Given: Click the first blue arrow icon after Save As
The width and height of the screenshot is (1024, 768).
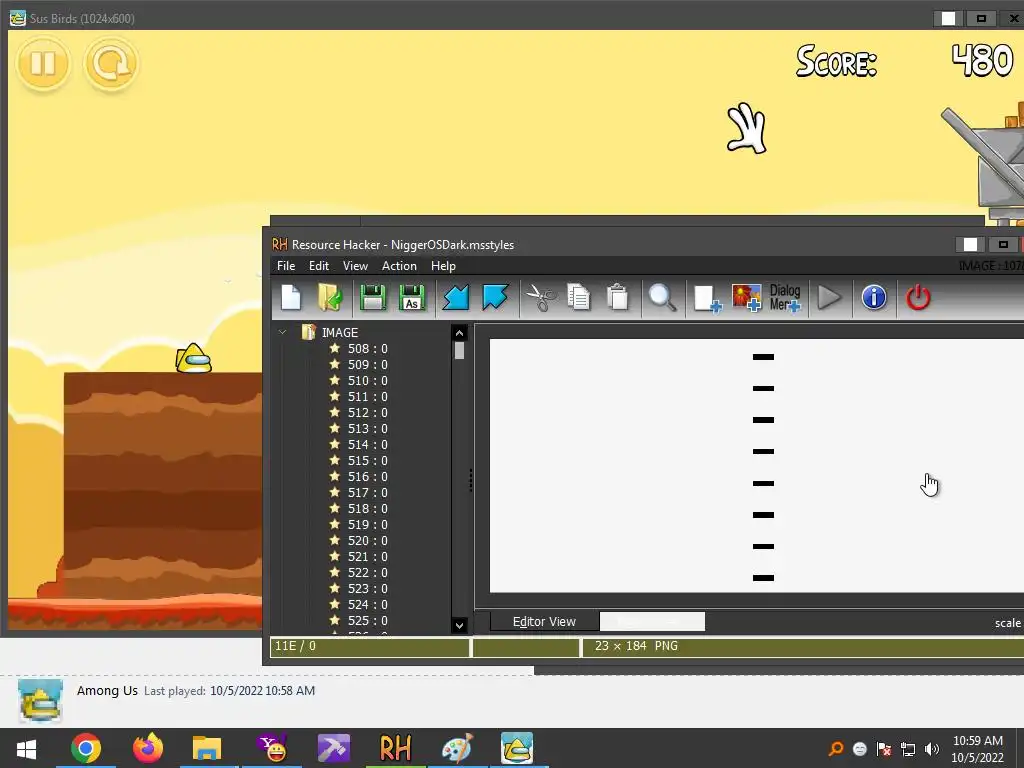Looking at the screenshot, I should (x=456, y=298).
